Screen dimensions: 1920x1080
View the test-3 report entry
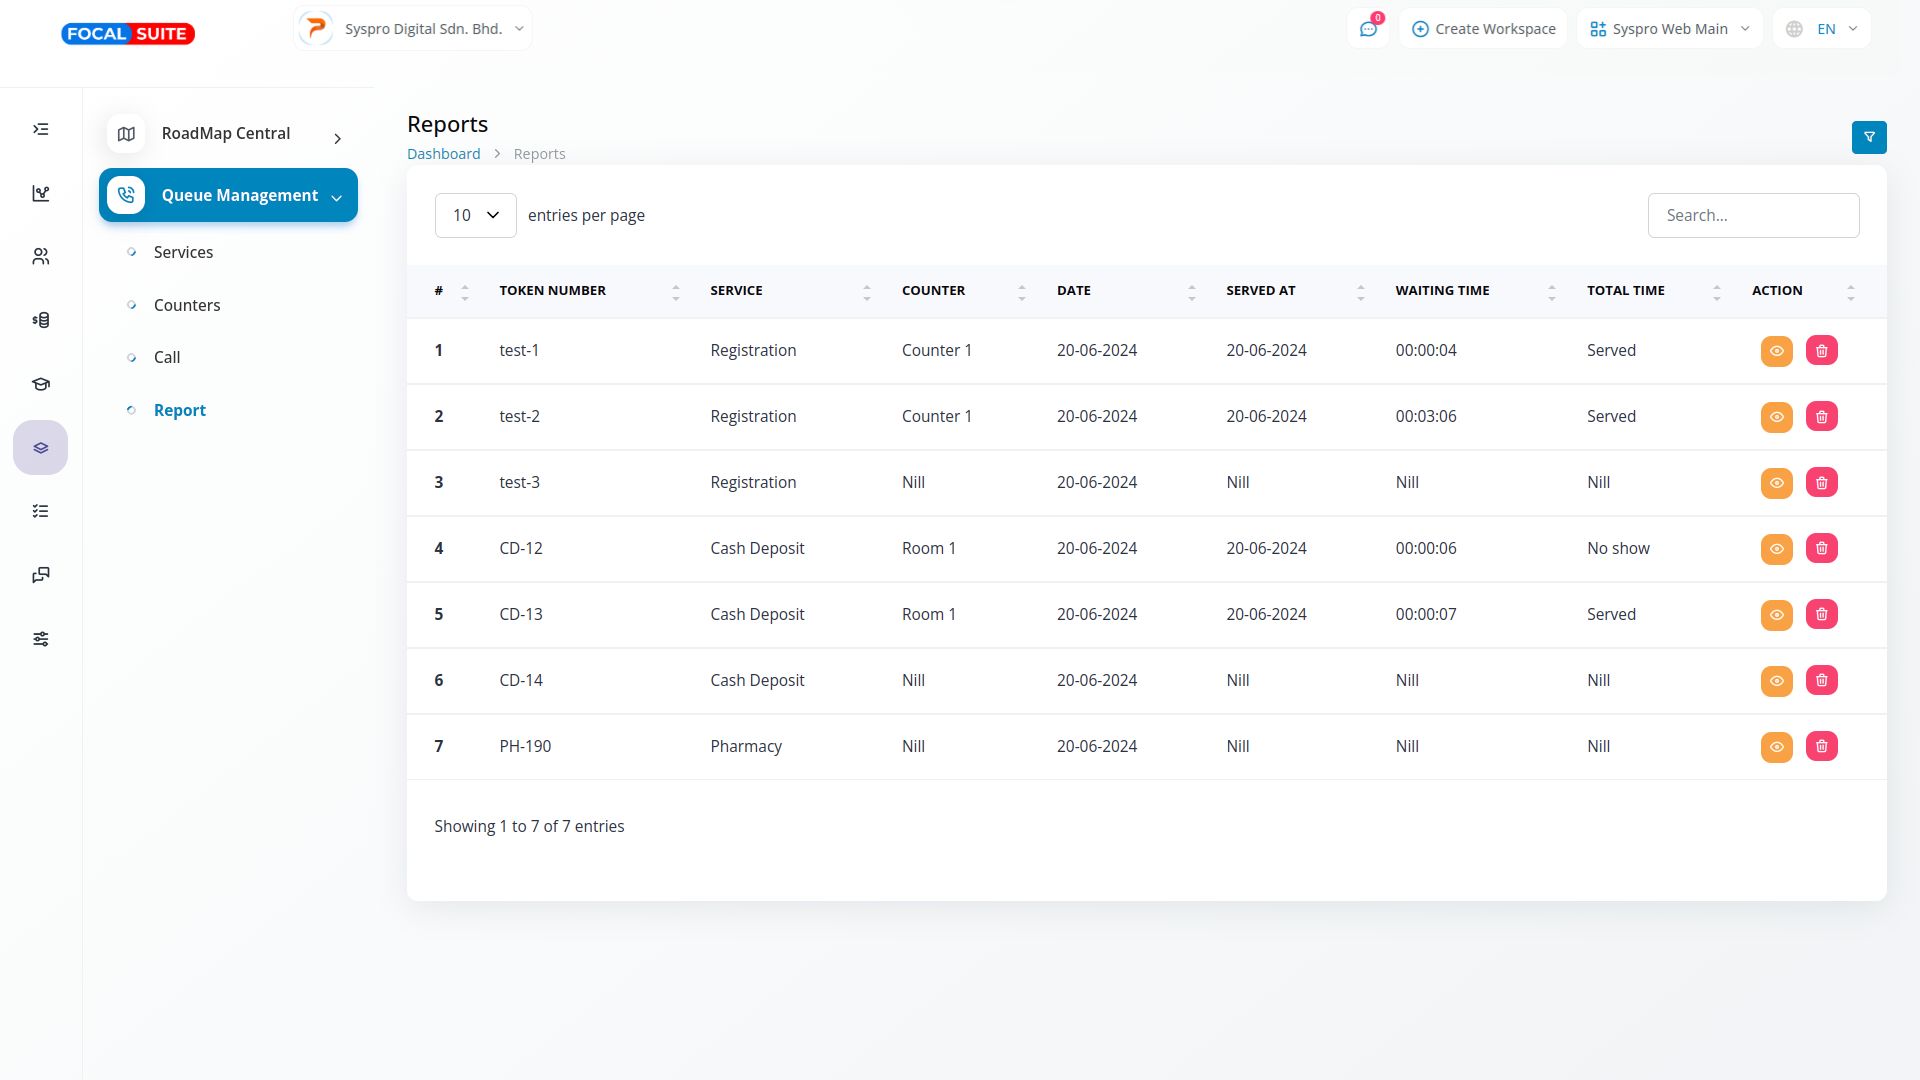[1776, 483]
